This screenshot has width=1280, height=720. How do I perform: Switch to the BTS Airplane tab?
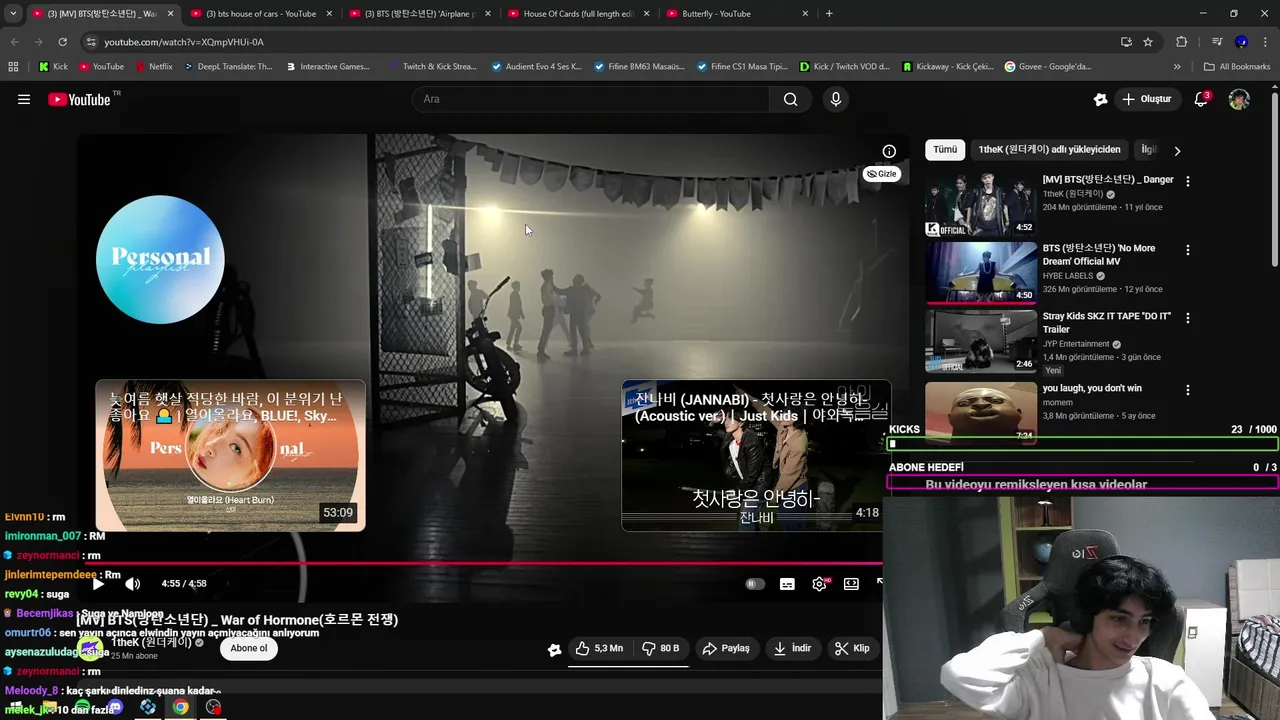(419, 14)
